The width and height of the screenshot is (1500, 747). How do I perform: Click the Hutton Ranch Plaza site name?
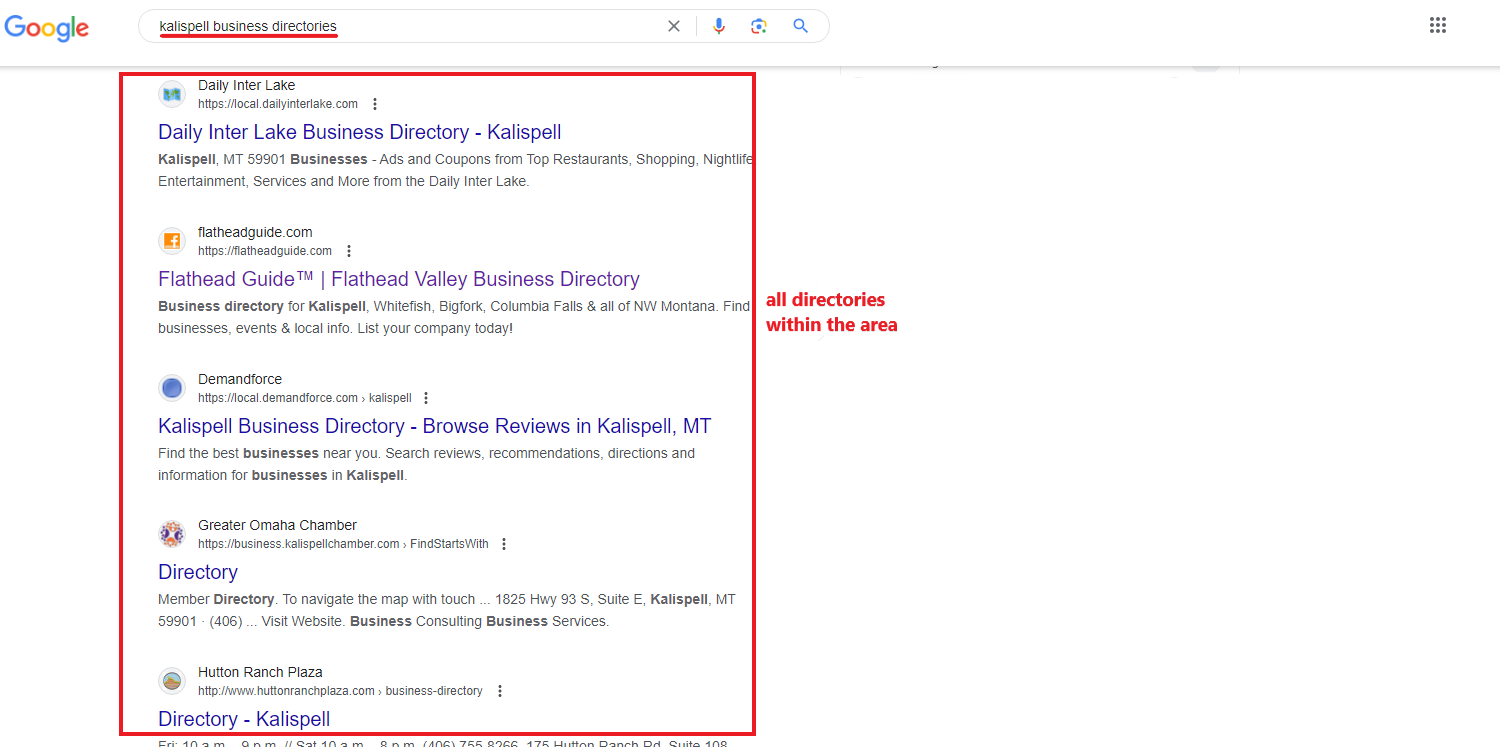[260, 672]
